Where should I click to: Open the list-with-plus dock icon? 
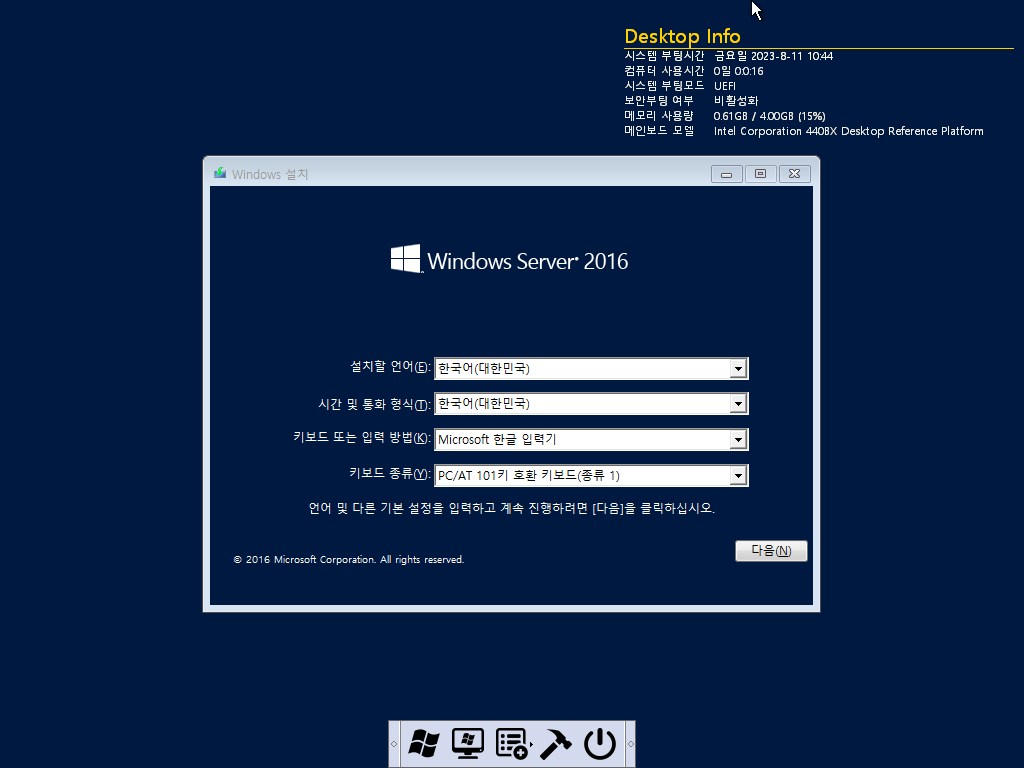click(x=513, y=743)
